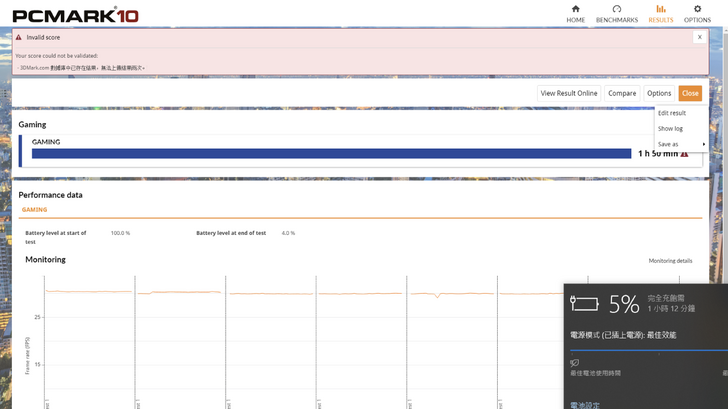Adjust the power mode slider

point(648,350)
